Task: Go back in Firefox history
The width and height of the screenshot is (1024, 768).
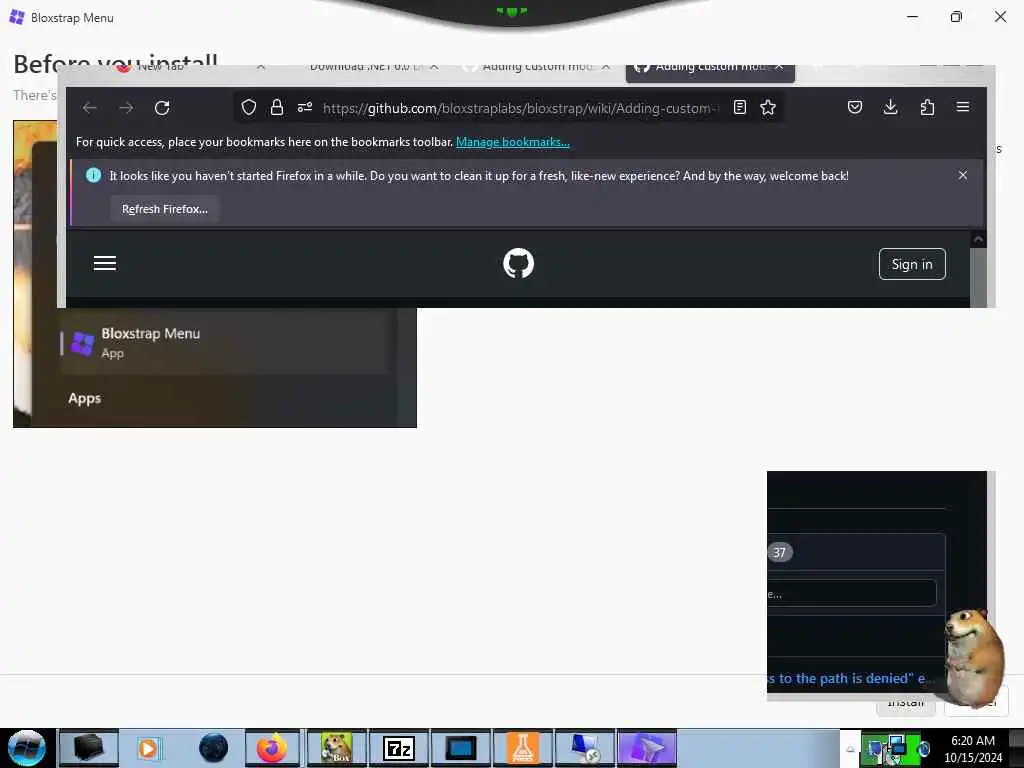Action: pos(89,108)
